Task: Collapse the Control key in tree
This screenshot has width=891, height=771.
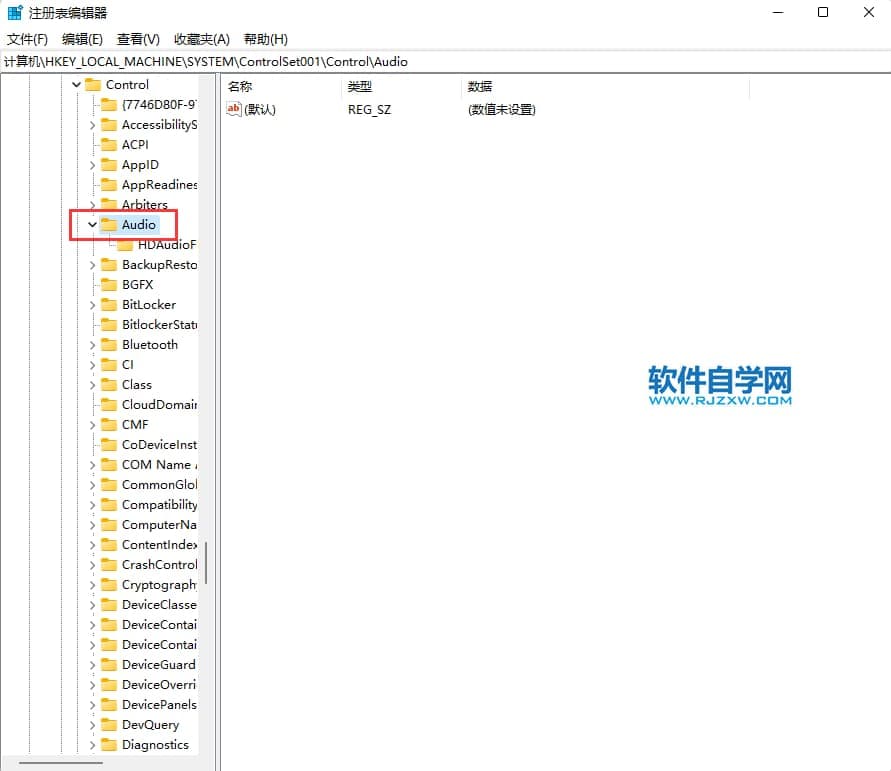Action: click(x=77, y=85)
